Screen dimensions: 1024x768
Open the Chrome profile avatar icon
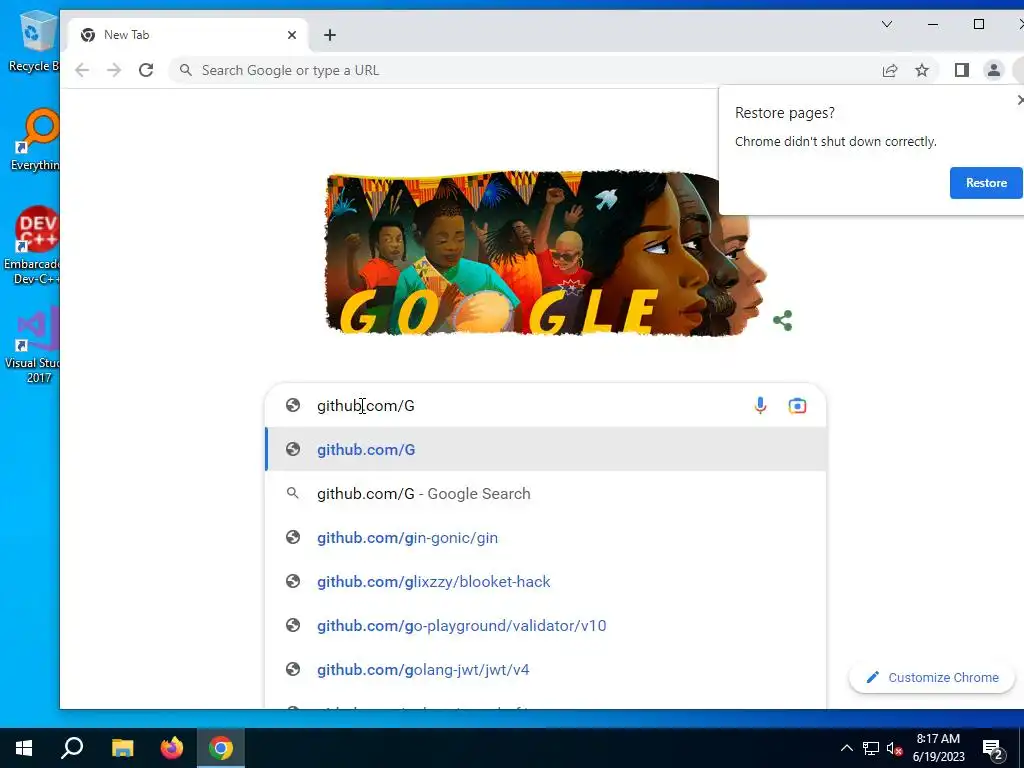pos(993,70)
